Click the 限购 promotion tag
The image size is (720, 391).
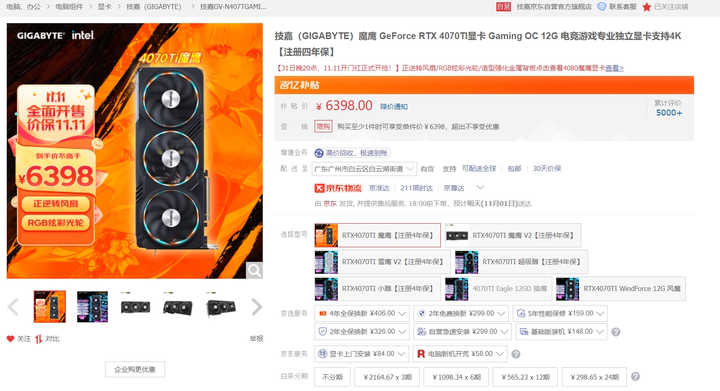coord(323,126)
